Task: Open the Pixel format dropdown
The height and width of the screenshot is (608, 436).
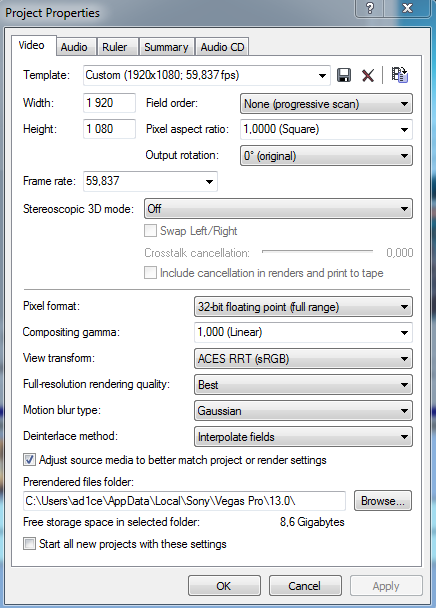Action: pos(303,307)
